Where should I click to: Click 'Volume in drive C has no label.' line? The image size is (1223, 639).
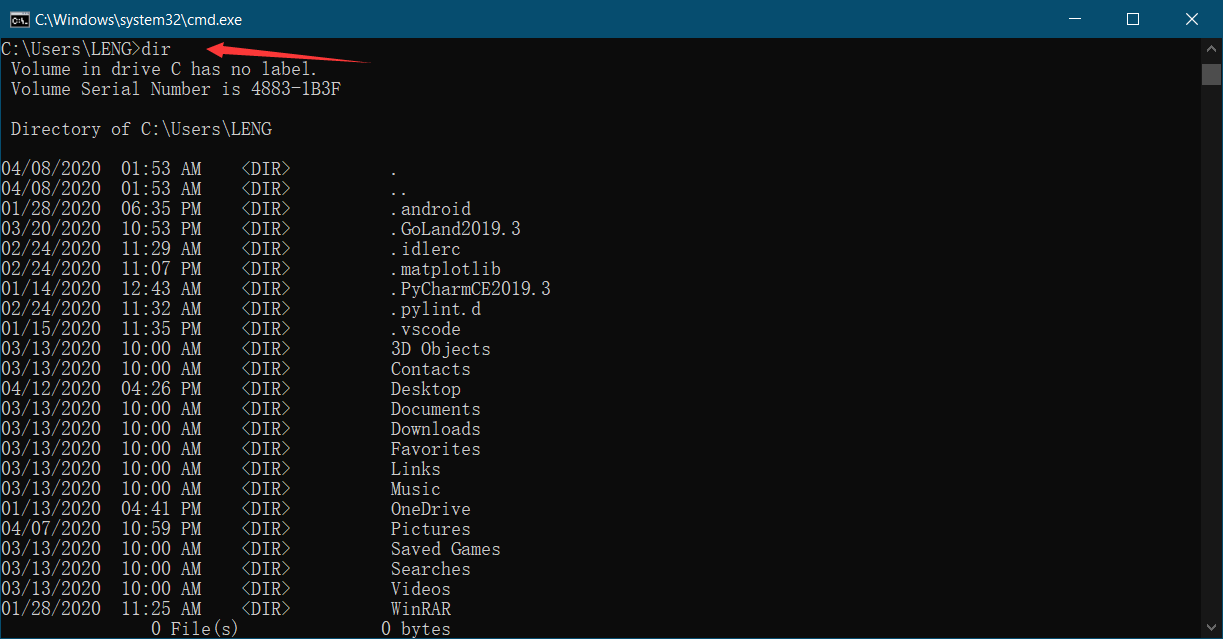[164, 69]
